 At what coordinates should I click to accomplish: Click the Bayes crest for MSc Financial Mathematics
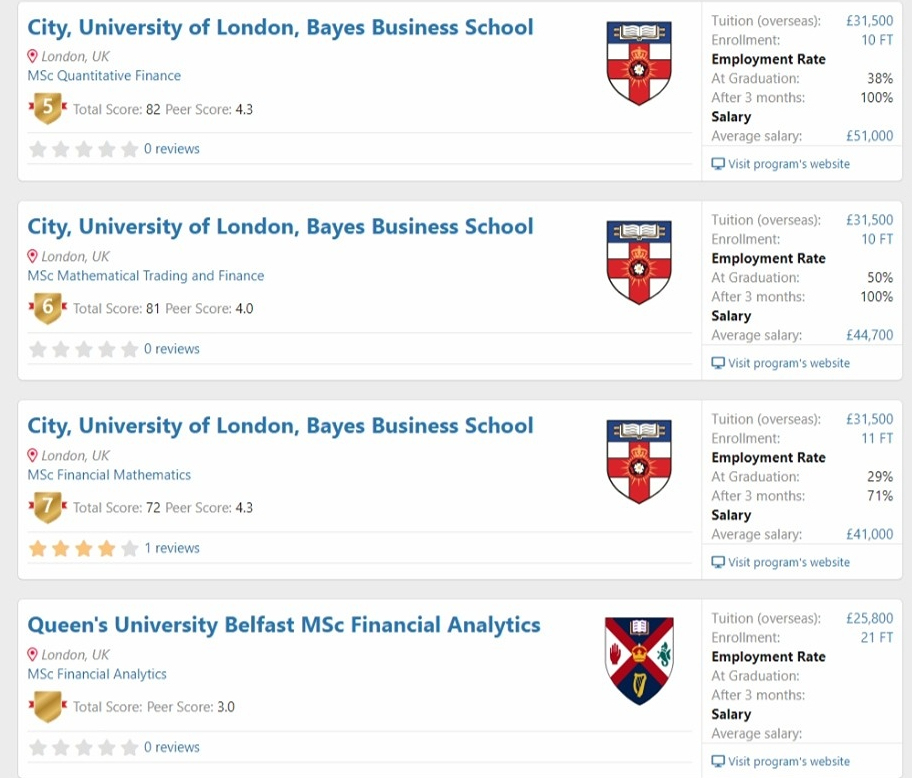pyautogui.click(x=639, y=462)
